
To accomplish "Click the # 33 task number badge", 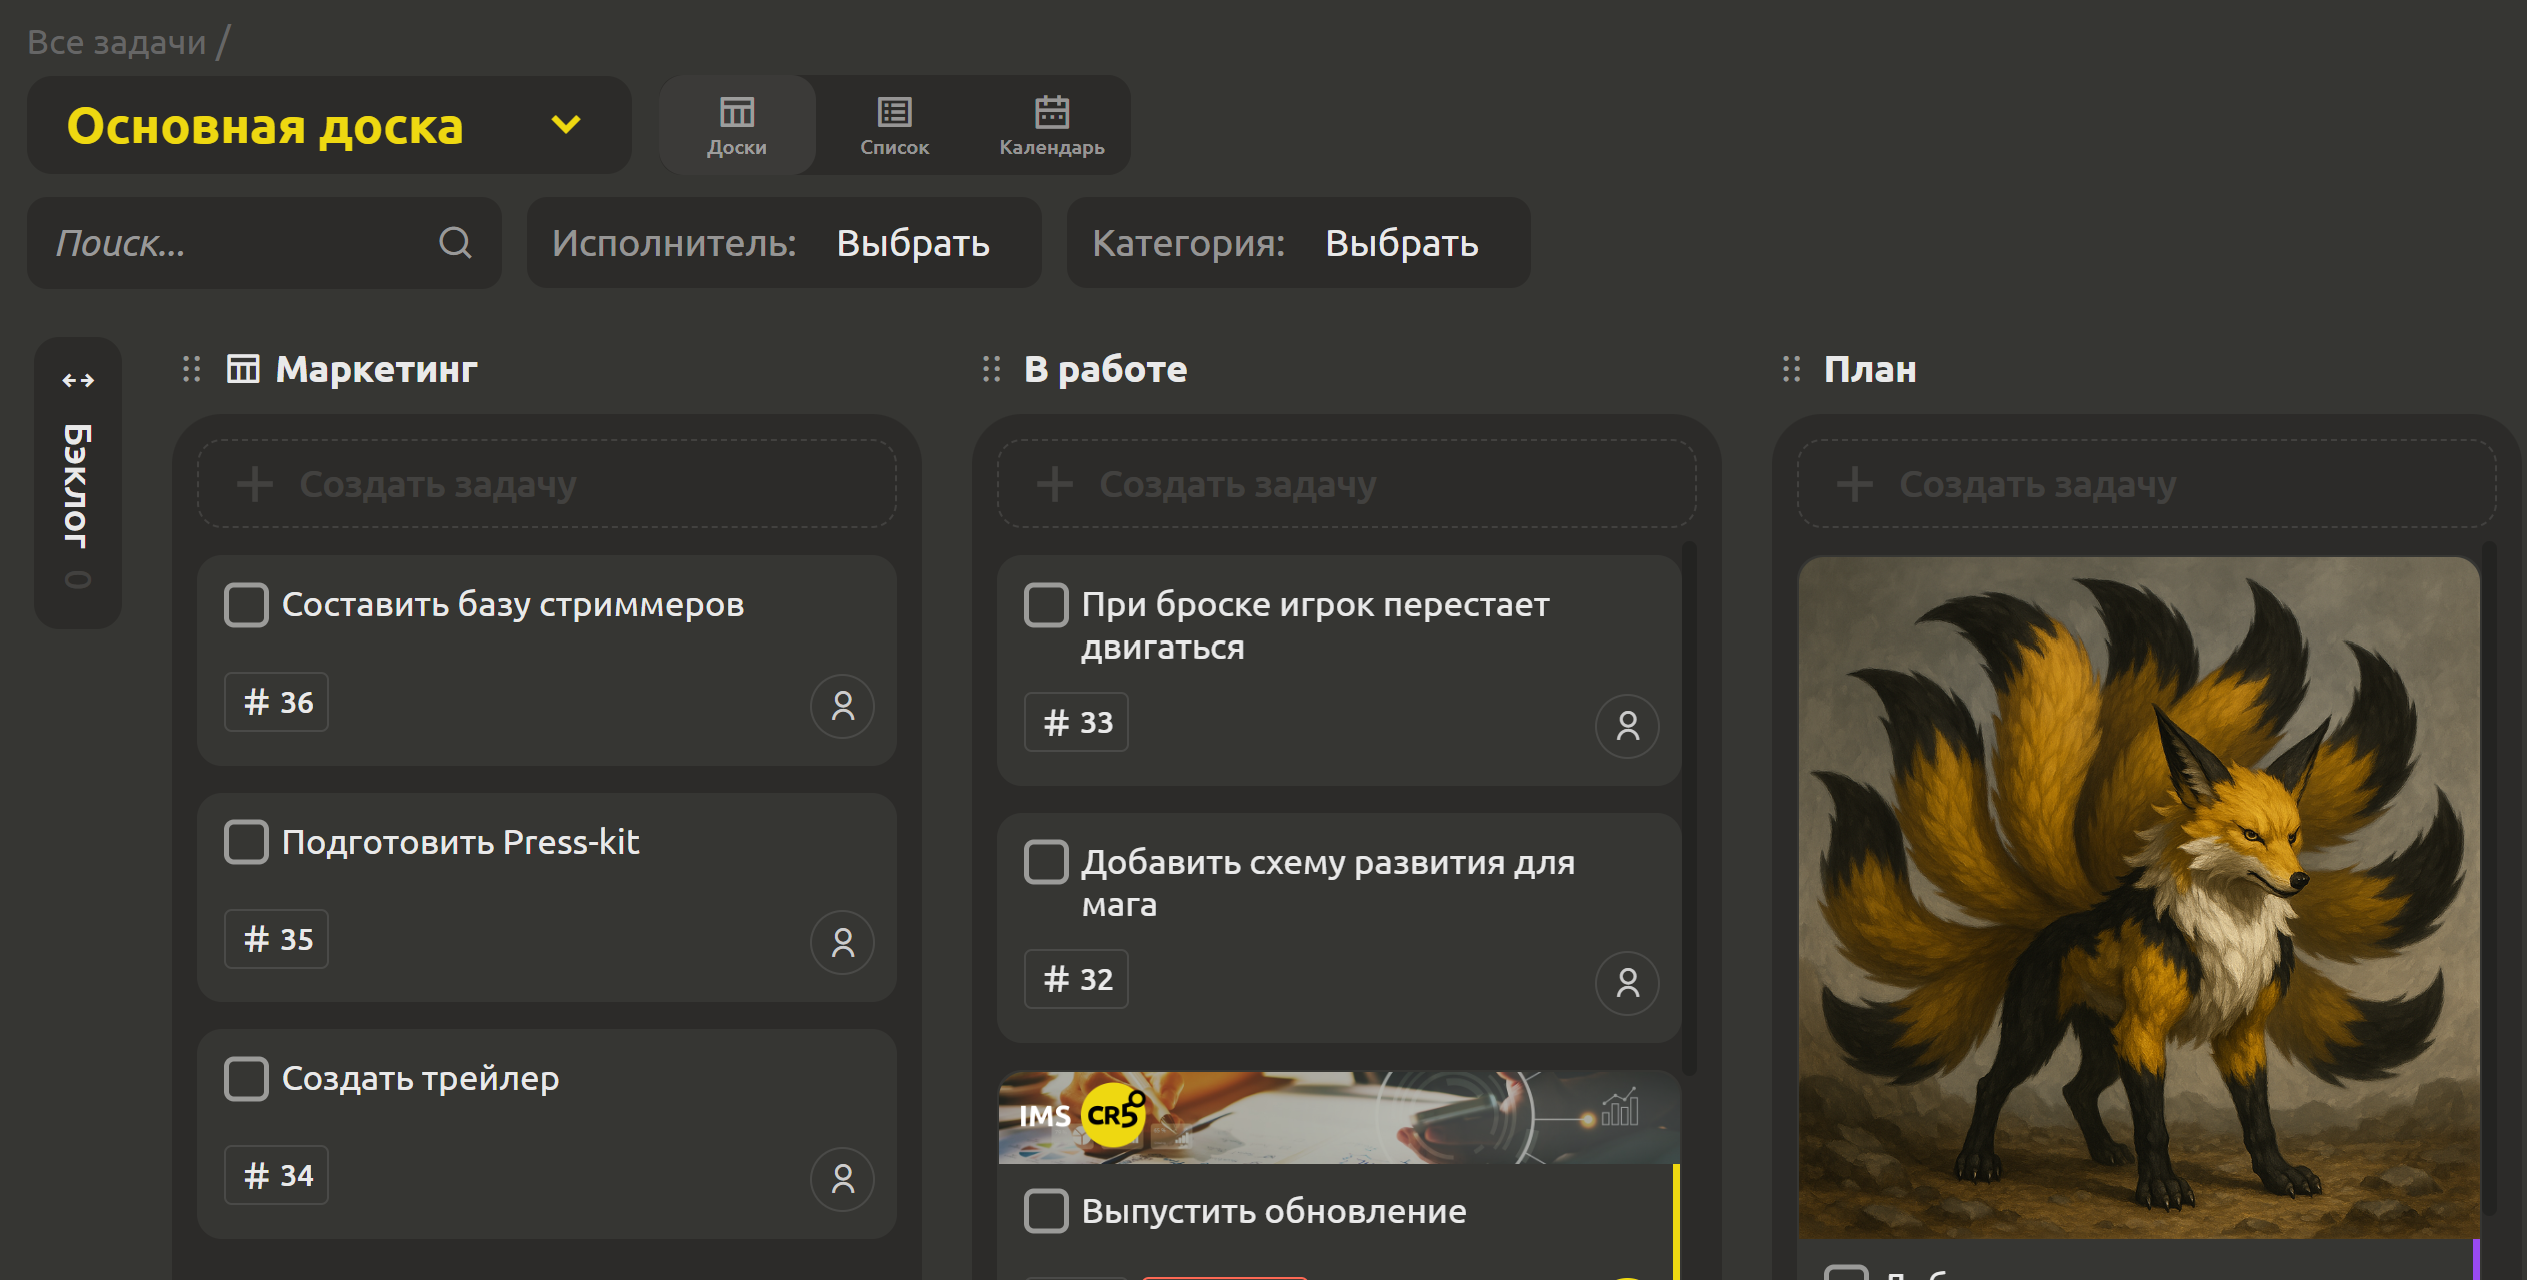I will (x=1077, y=722).
